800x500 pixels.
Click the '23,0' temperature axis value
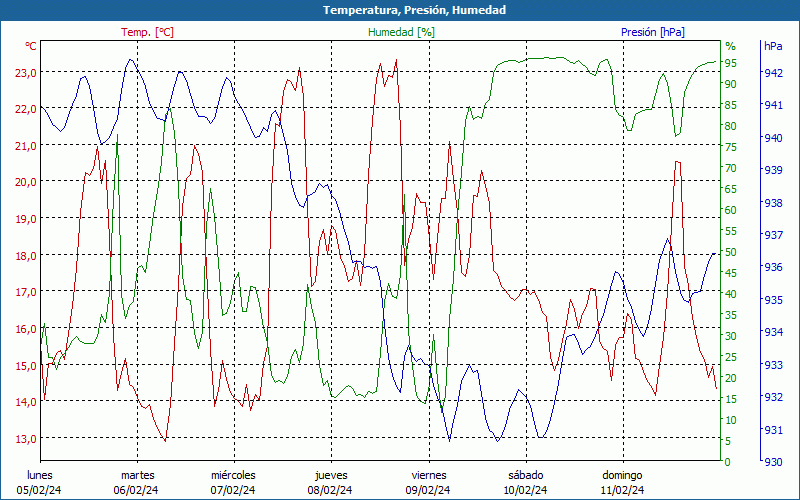[26, 72]
